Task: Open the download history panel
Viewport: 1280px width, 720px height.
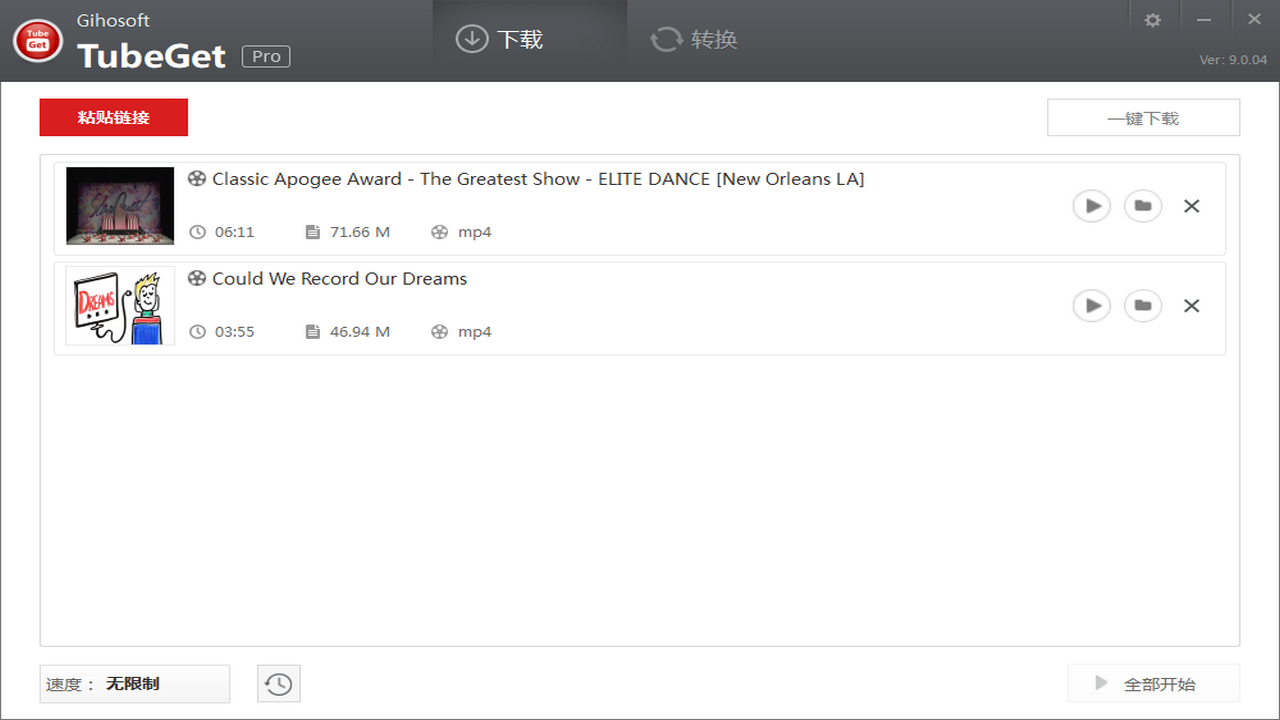Action: coord(278,683)
